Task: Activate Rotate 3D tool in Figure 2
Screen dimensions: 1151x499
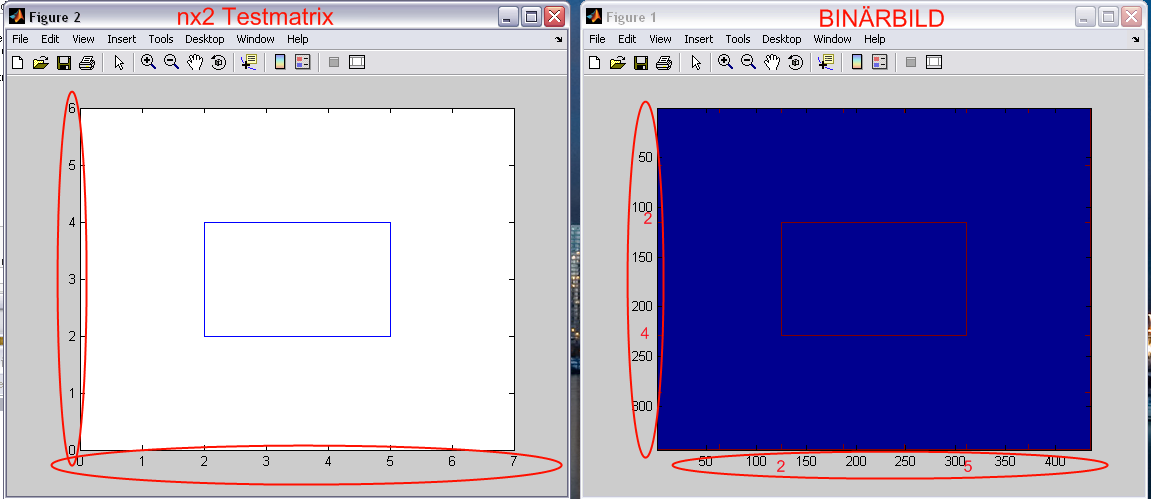Action: click(x=218, y=62)
